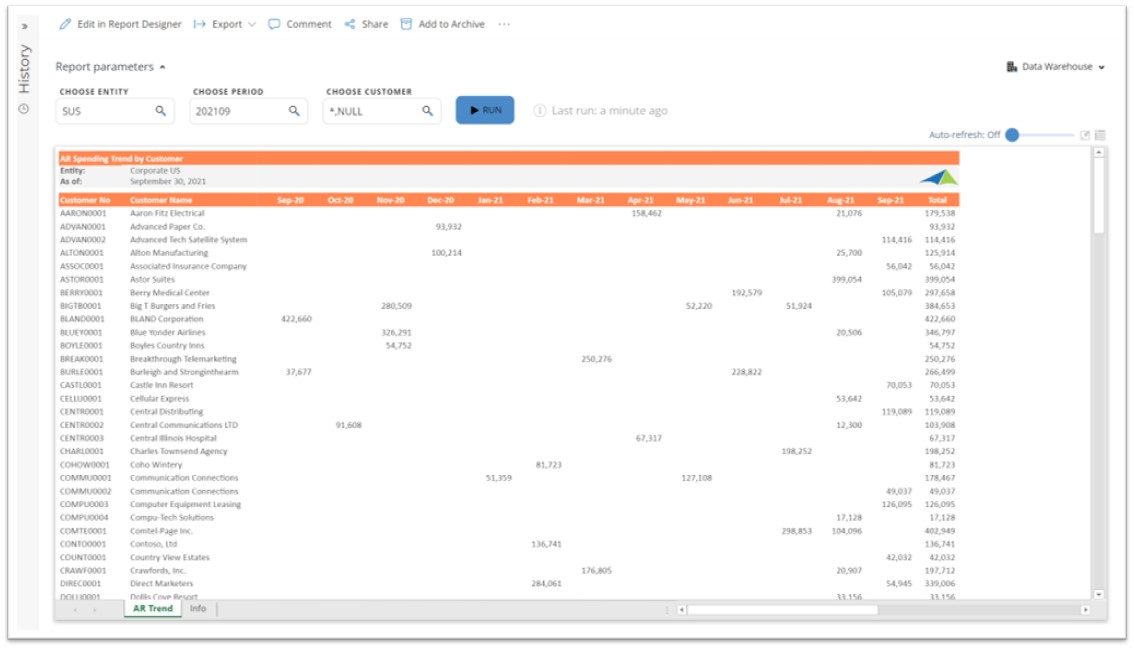Click the History clock icon
The width and height of the screenshot is (1134, 649).
[24, 109]
